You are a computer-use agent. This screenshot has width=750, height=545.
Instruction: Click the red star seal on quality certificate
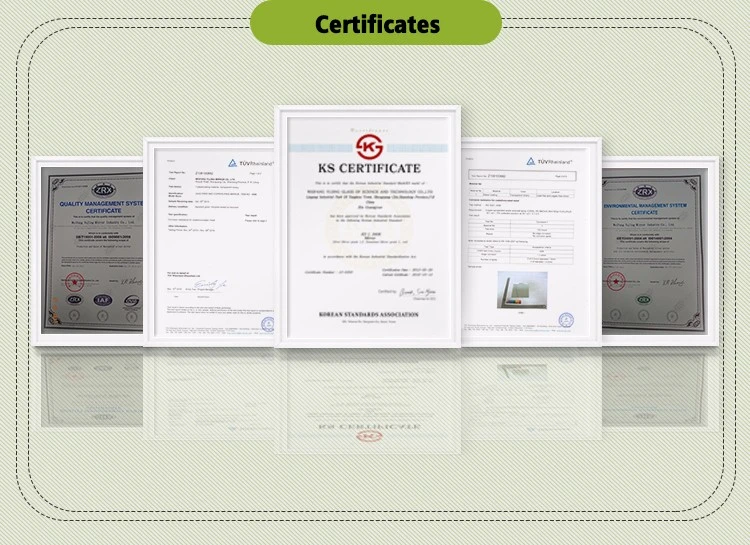coord(75,282)
